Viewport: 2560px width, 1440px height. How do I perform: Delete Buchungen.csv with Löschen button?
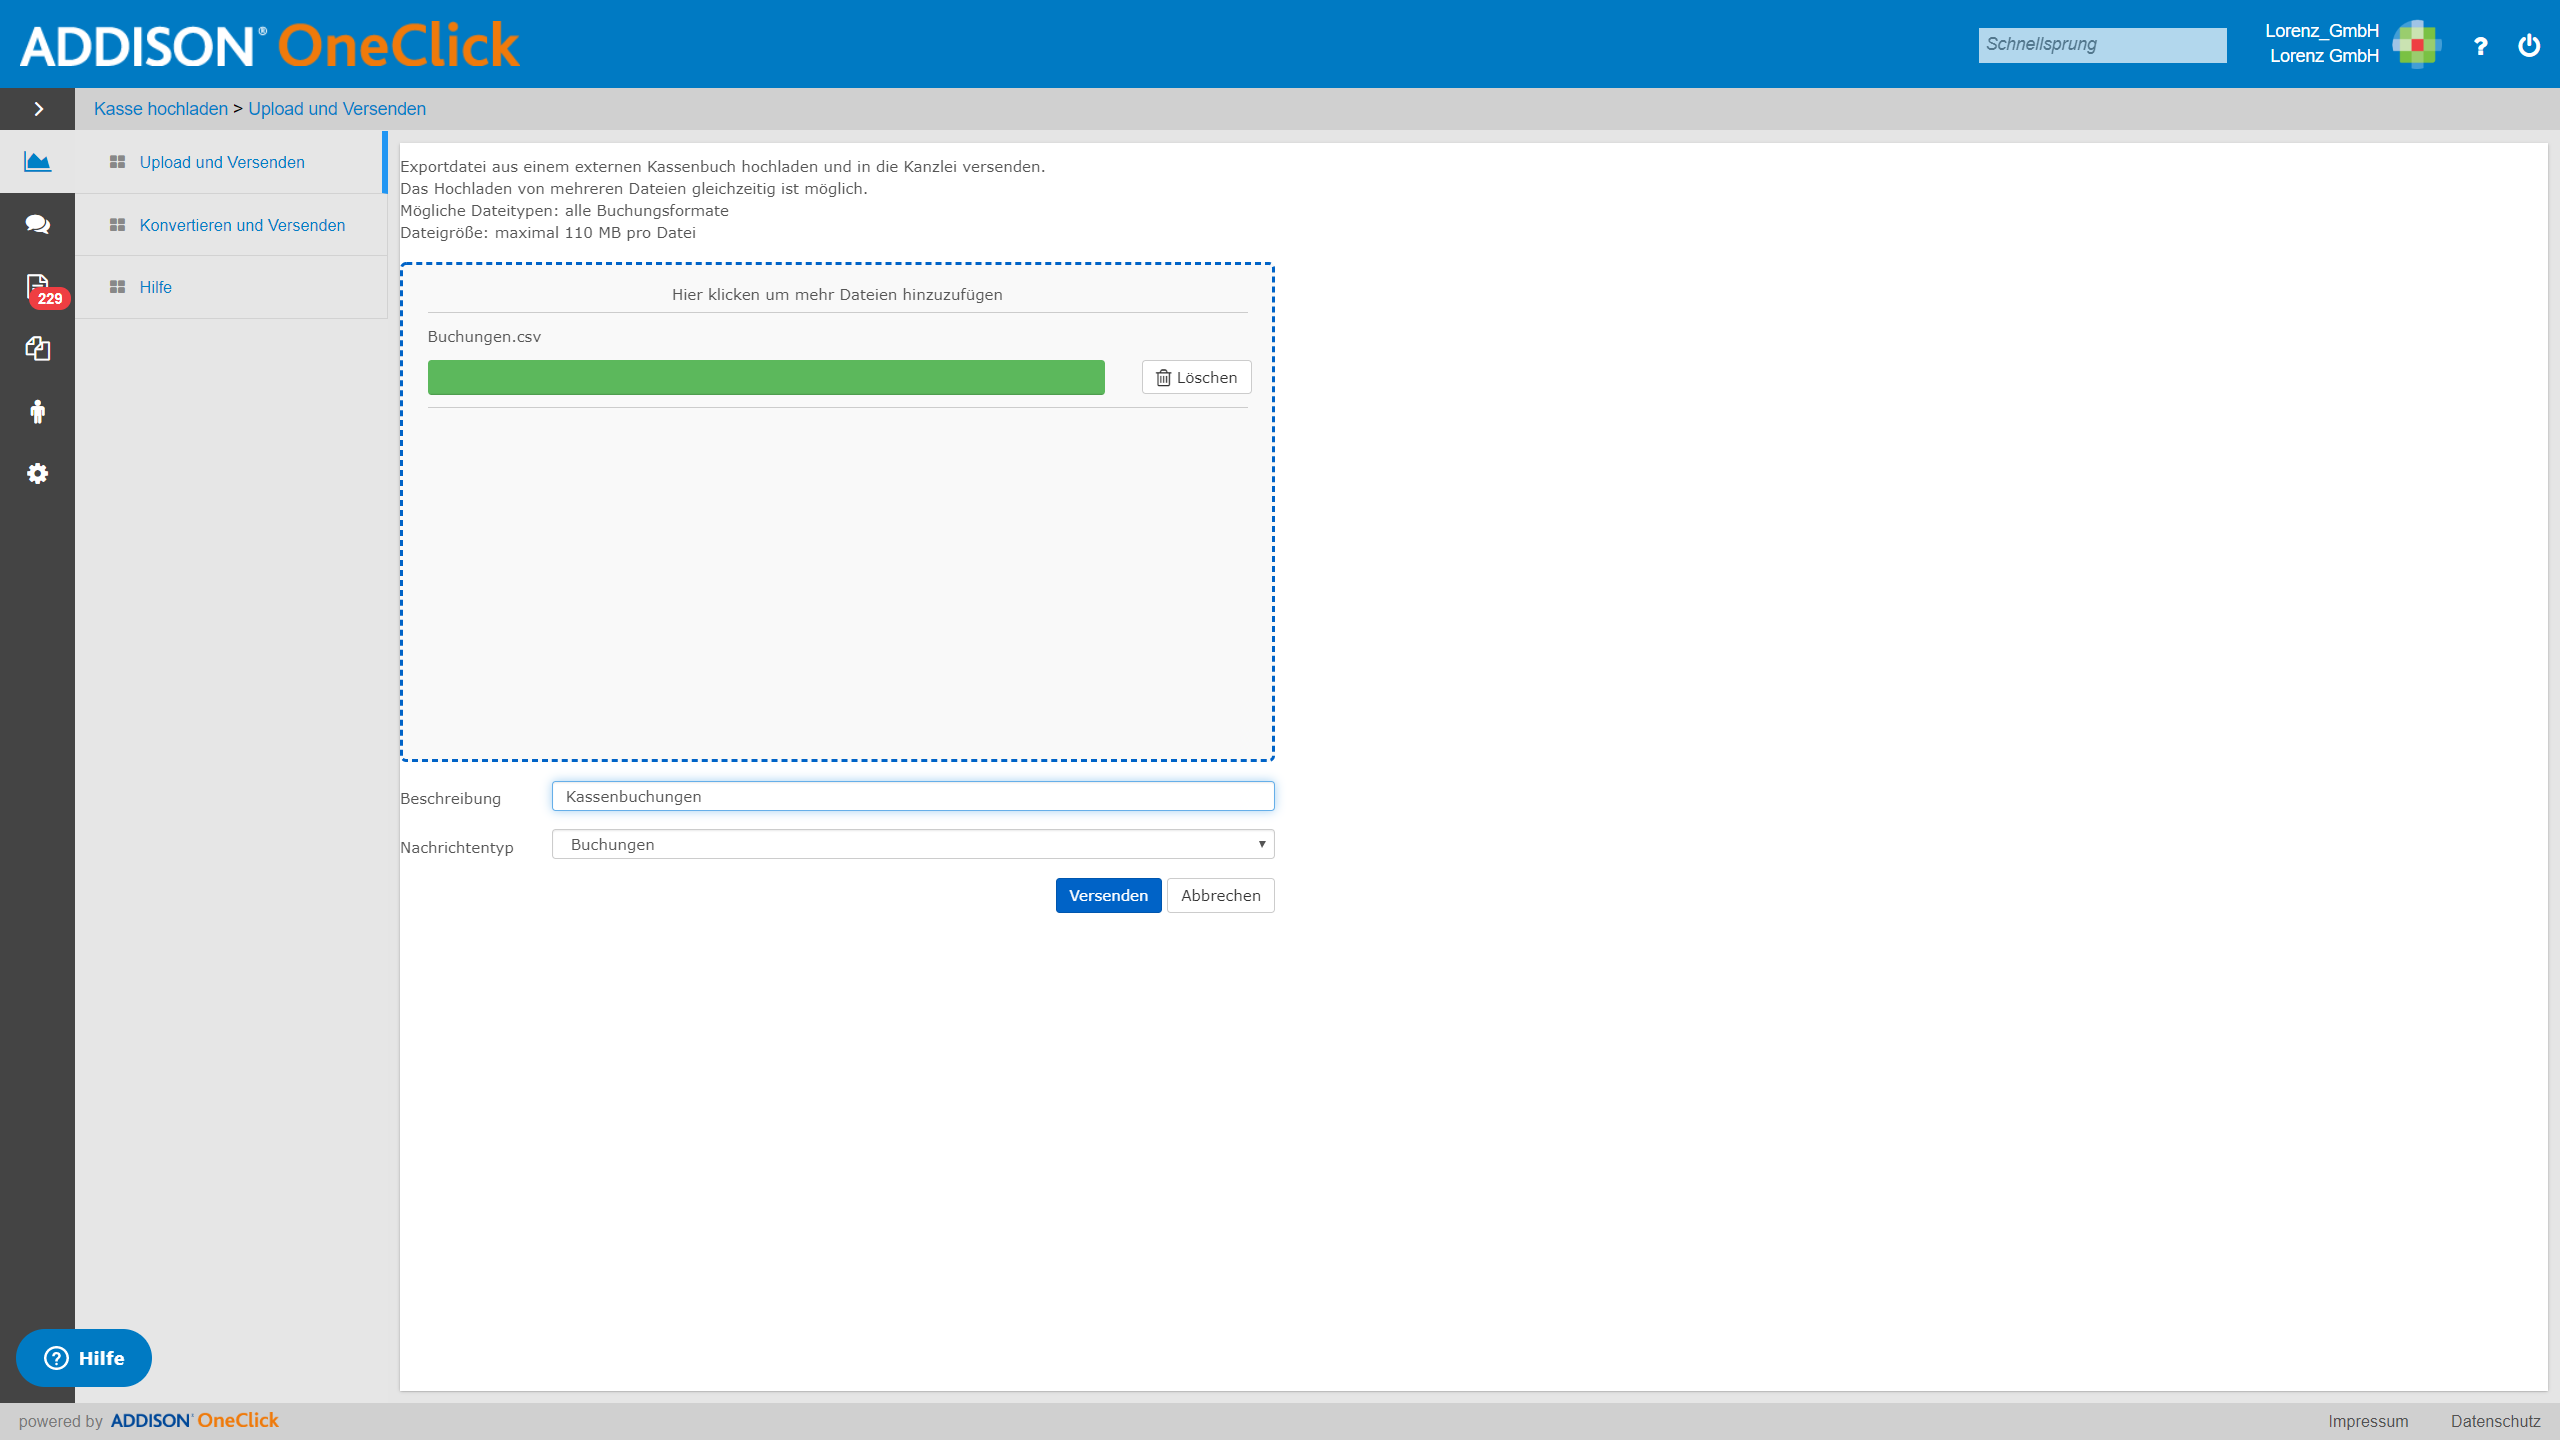(x=1196, y=377)
